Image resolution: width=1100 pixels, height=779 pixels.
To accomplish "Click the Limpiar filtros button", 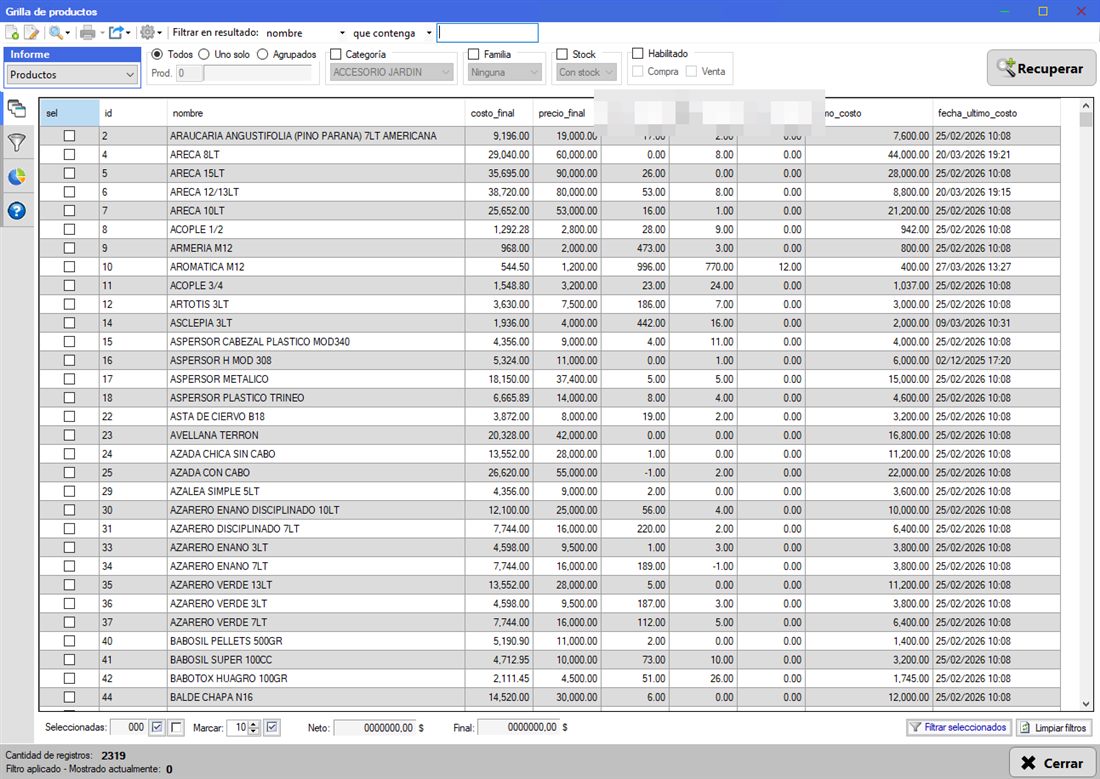I will pos(1054,728).
